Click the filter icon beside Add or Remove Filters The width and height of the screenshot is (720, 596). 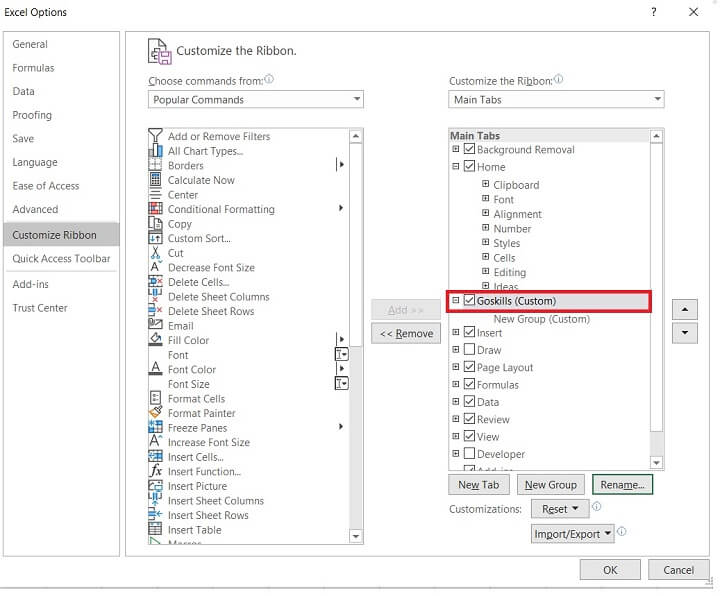[x=155, y=136]
